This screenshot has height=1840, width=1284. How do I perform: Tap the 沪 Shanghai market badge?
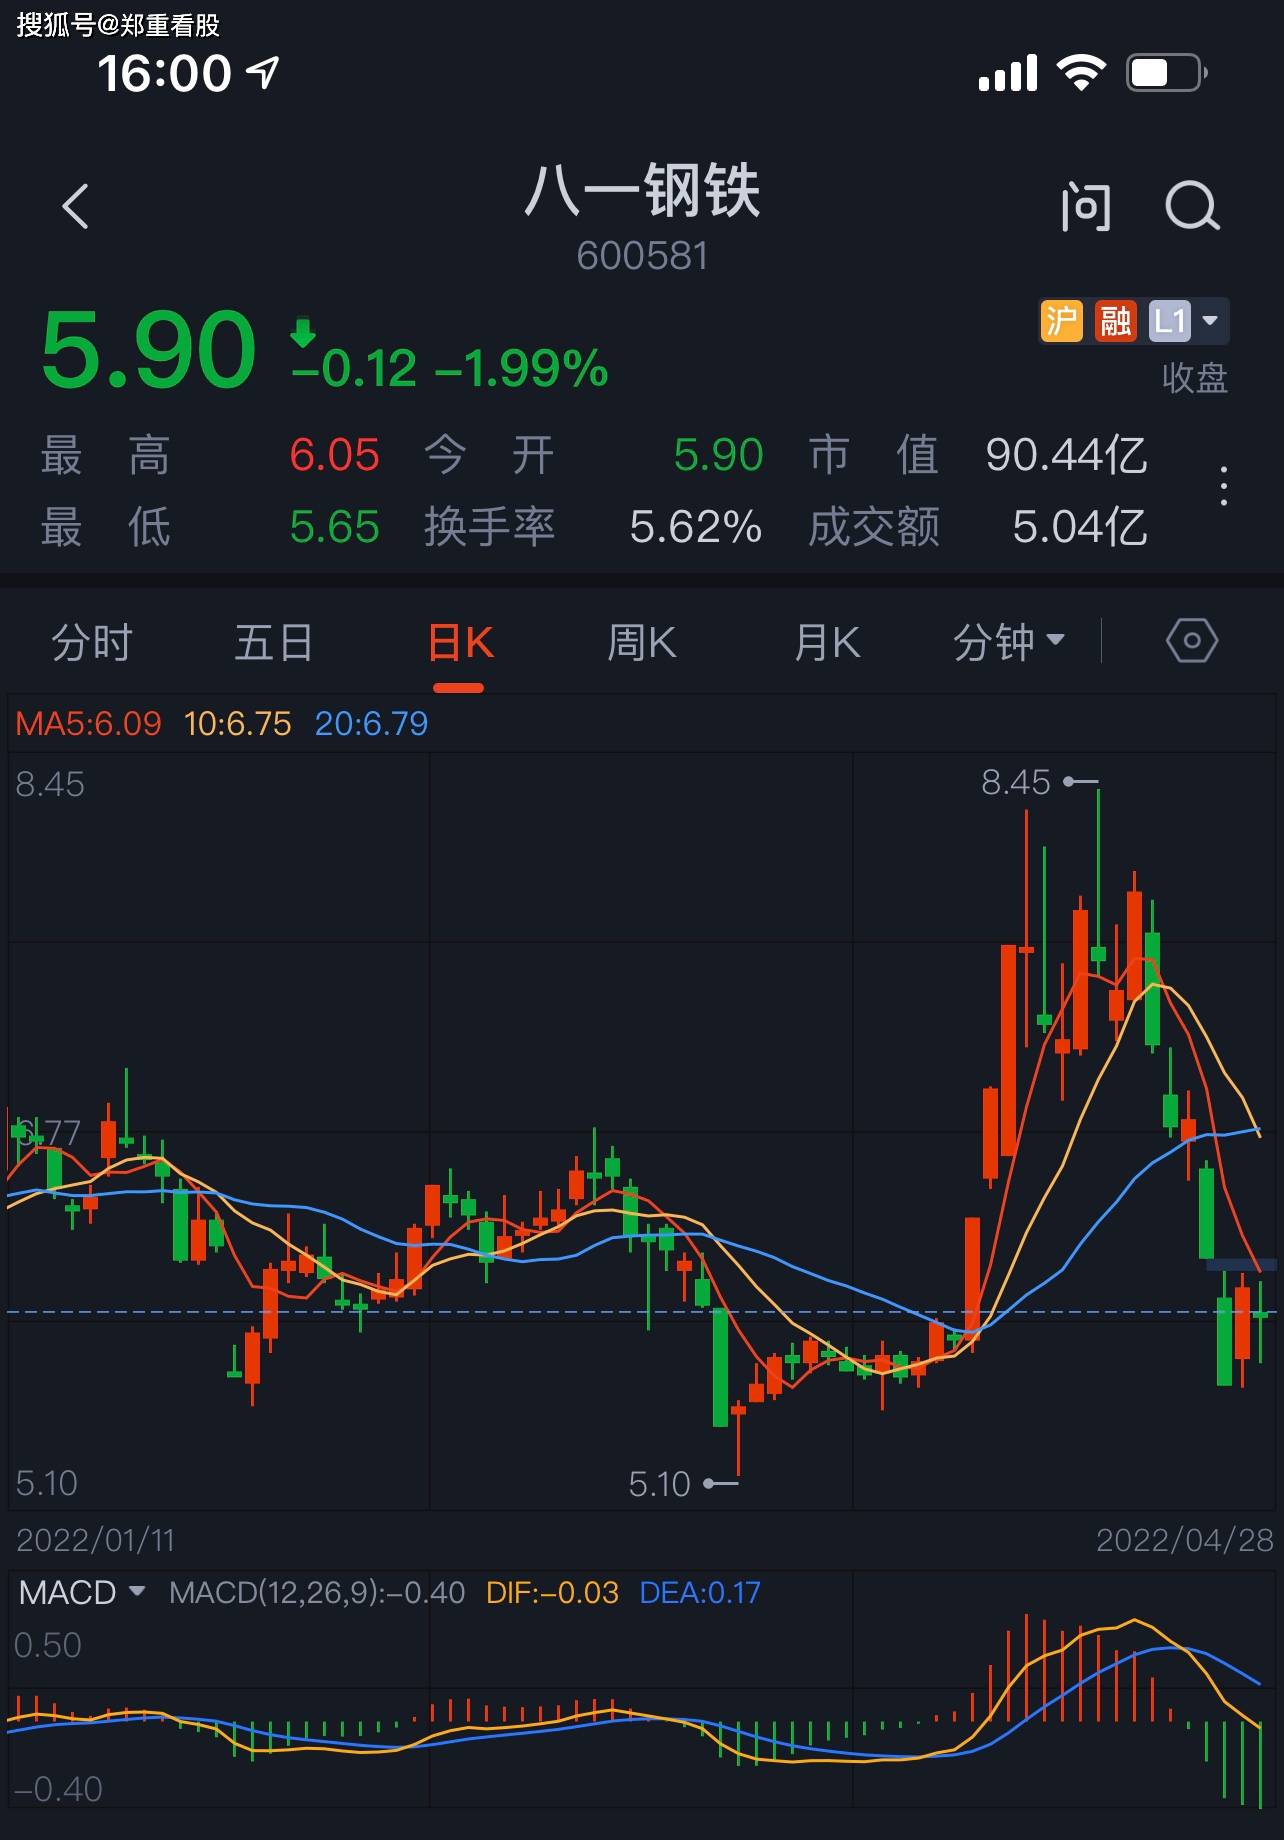1061,322
